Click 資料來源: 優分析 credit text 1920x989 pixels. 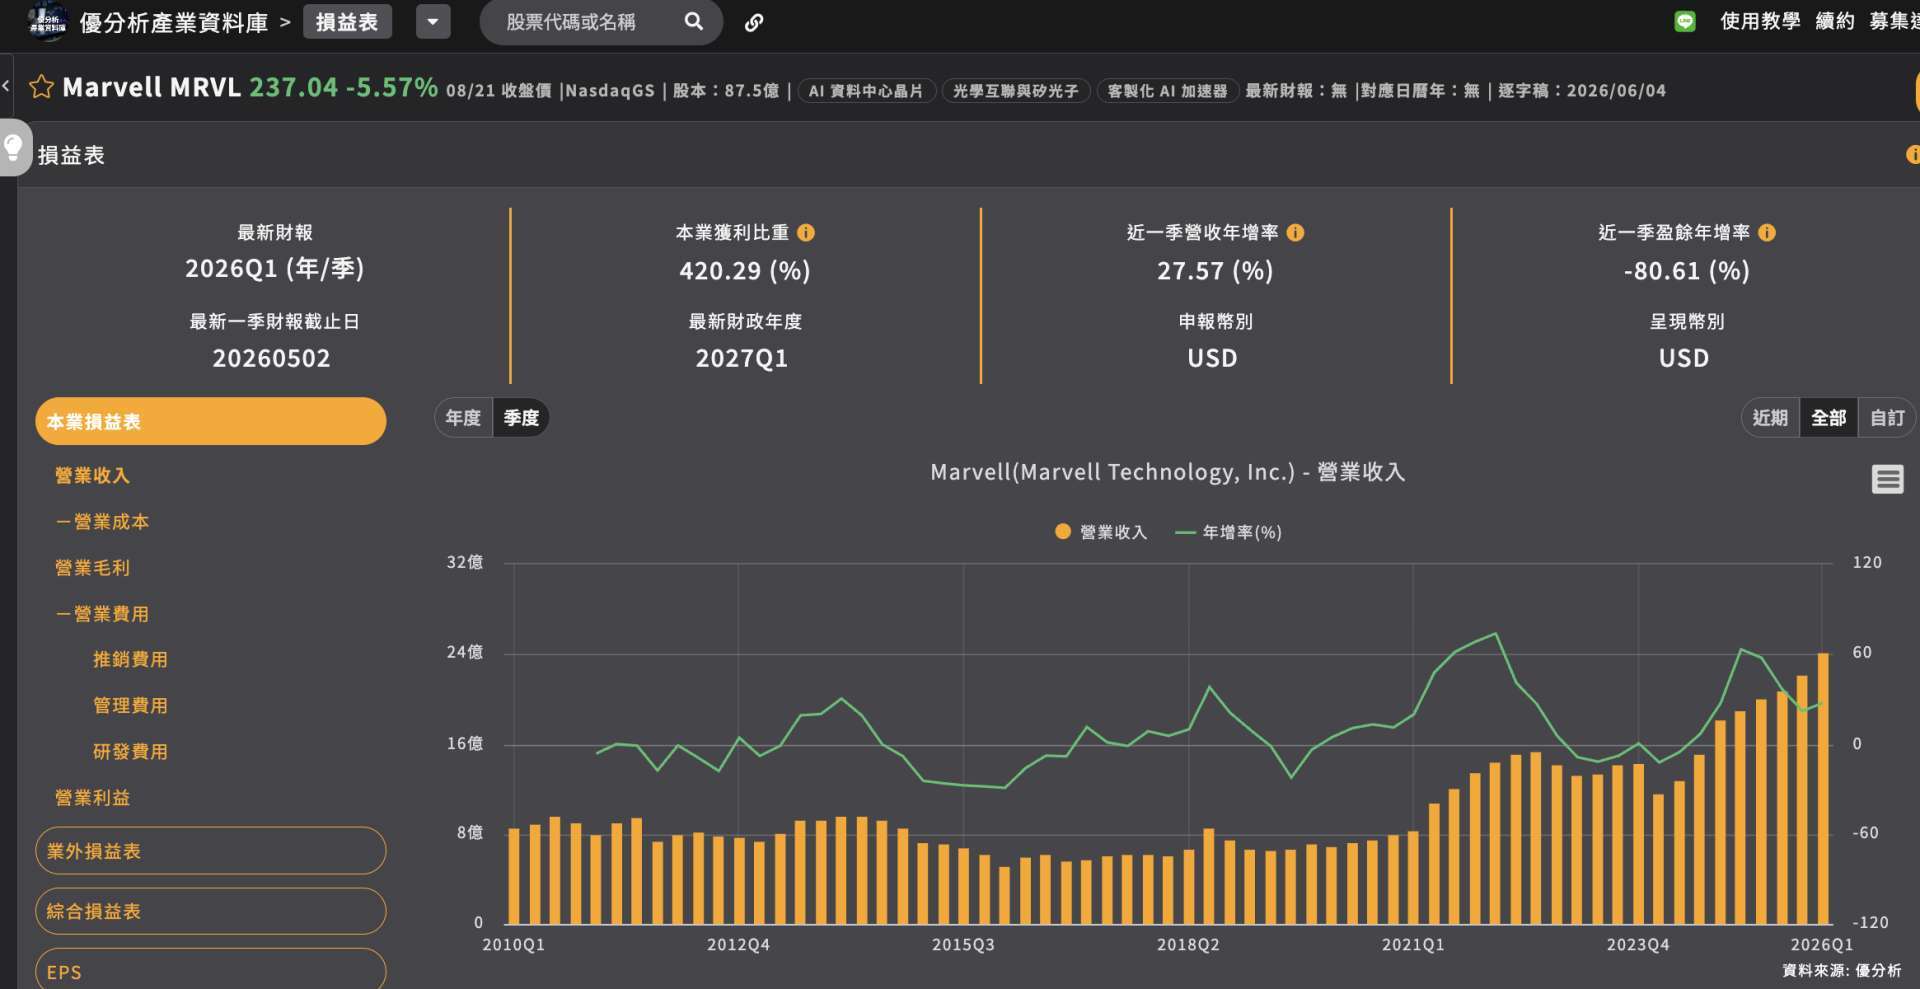pyautogui.click(x=1841, y=971)
